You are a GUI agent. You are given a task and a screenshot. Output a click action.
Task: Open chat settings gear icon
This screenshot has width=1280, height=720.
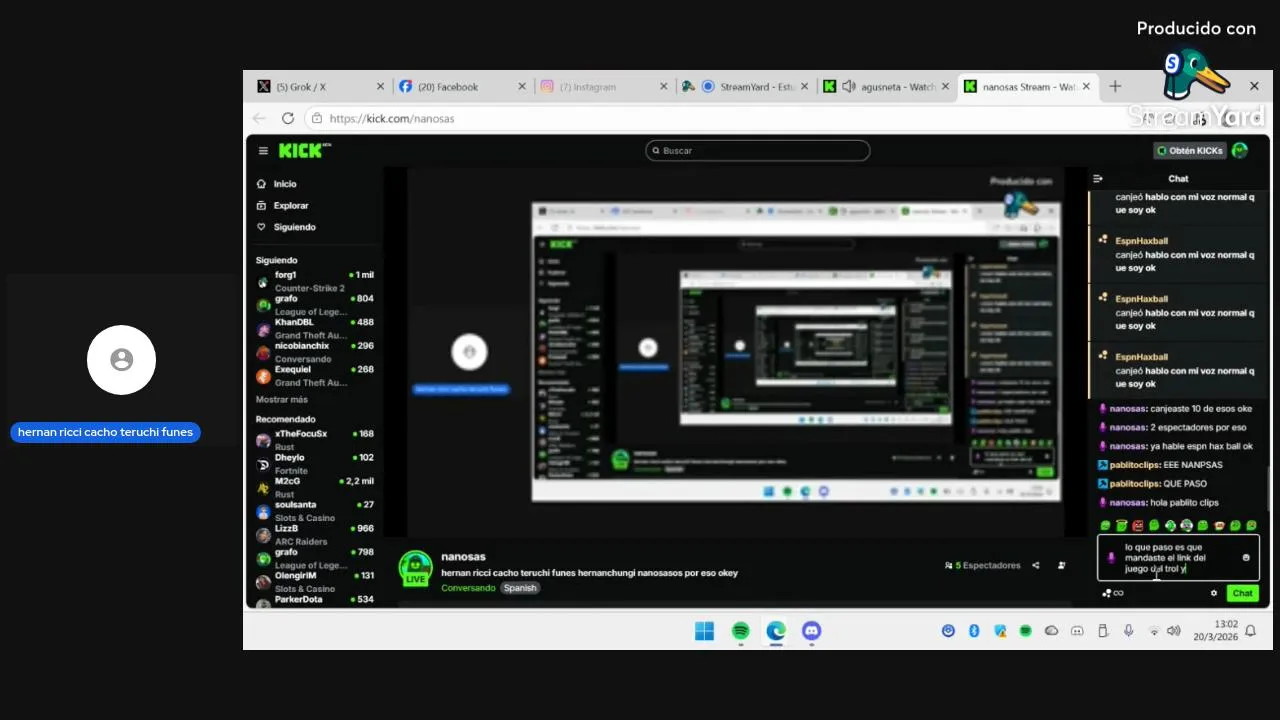click(x=1214, y=593)
